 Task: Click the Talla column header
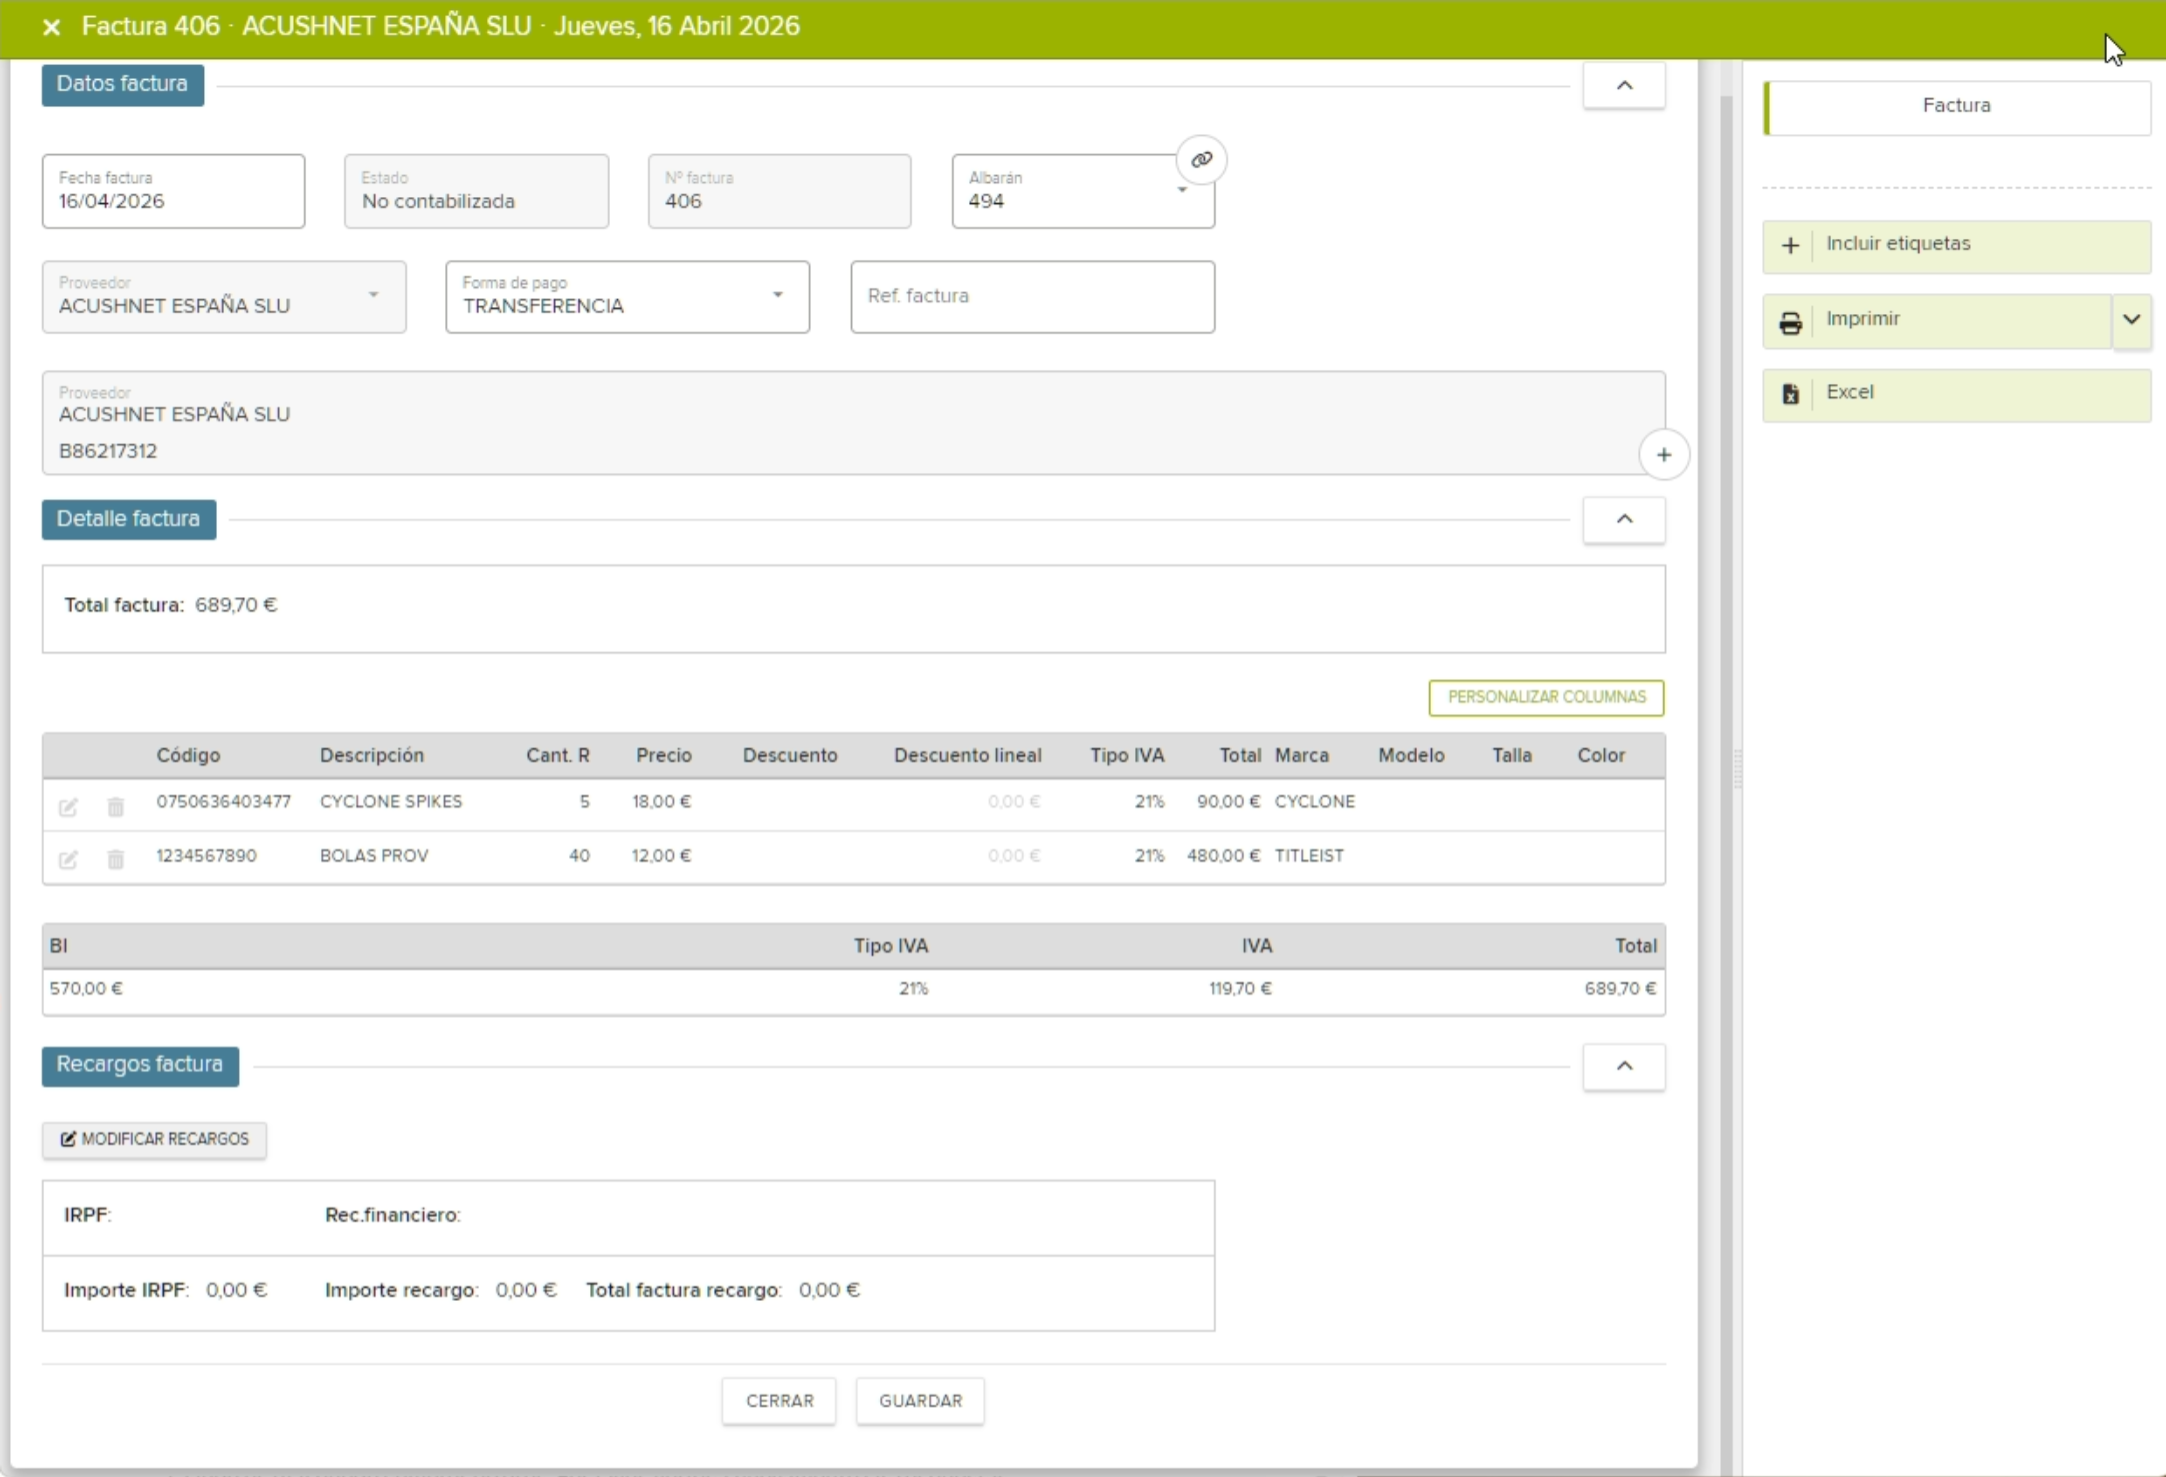1512,756
